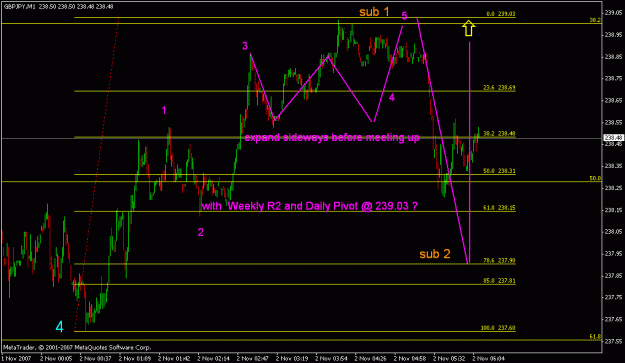Select the magenta wave '5' label
Screen dimensions: 625x363
pos(404,16)
